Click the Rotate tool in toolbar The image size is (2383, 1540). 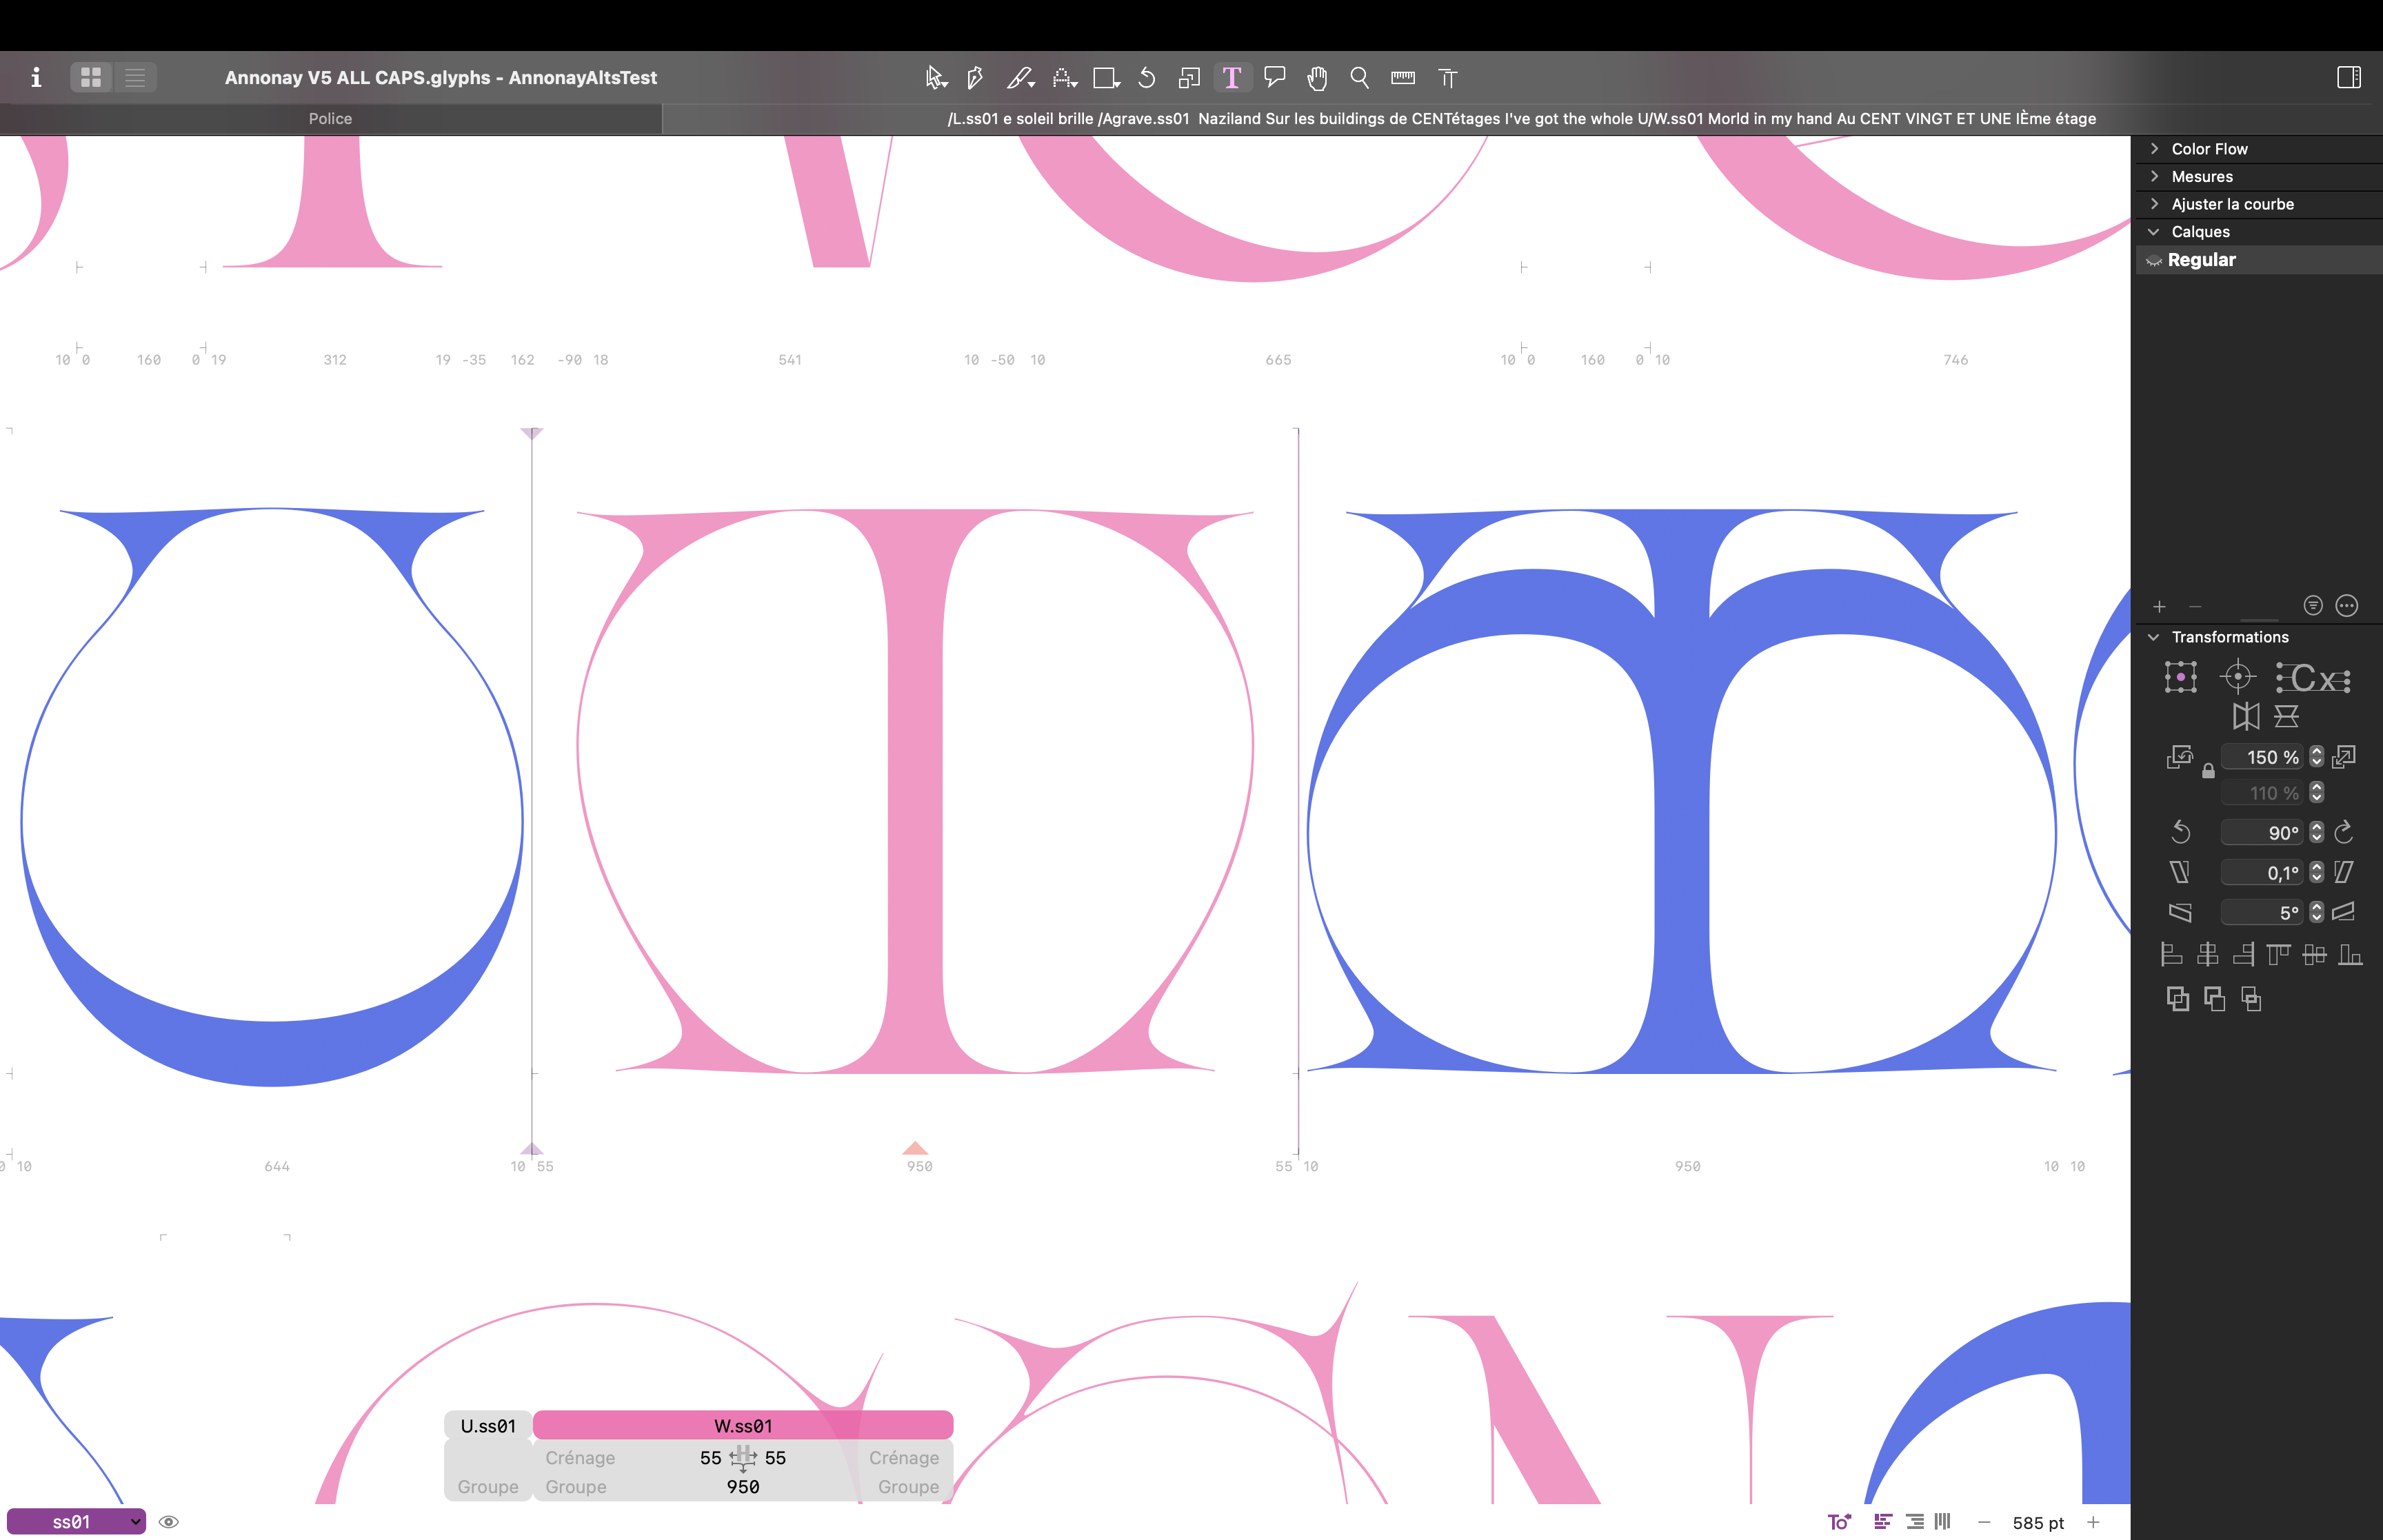(1147, 77)
